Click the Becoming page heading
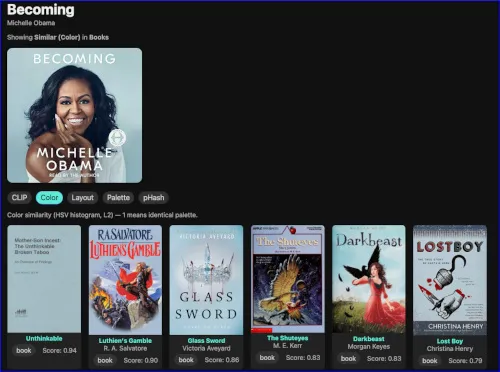Viewport: 500px width, 372px height. (41, 10)
